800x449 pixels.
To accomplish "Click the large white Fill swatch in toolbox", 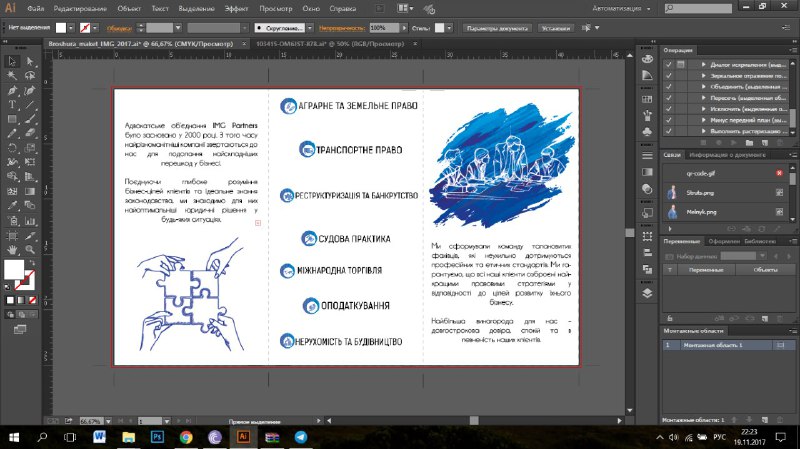I will click(14, 269).
